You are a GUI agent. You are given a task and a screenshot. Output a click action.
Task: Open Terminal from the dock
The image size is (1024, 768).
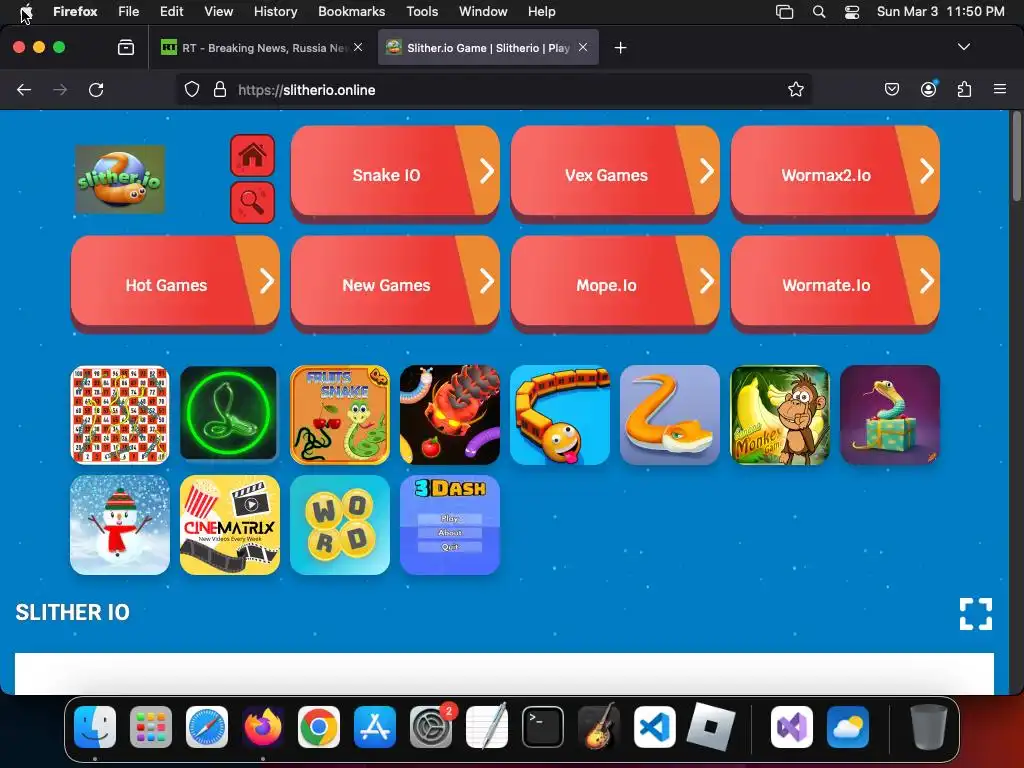[543, 727]
